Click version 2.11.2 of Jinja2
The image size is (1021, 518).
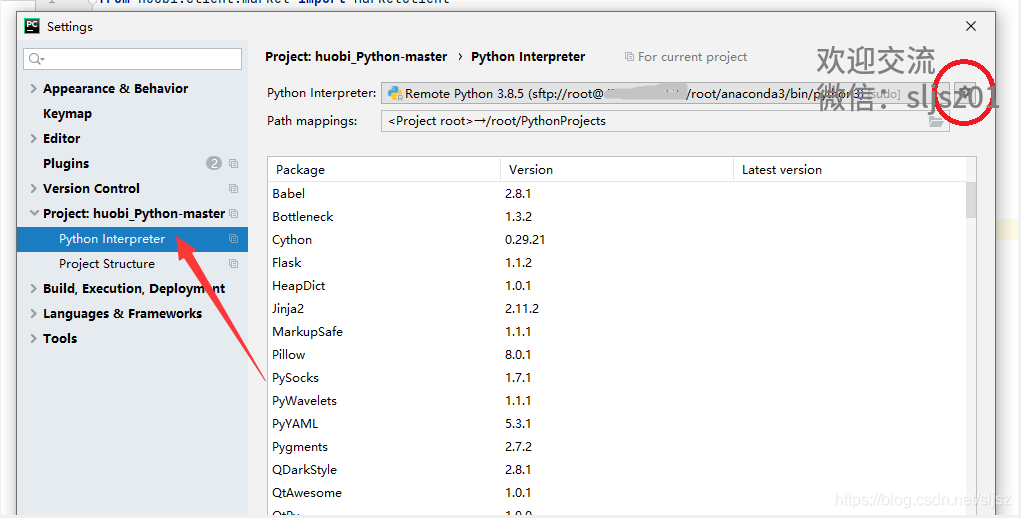[x=522, y=308]
